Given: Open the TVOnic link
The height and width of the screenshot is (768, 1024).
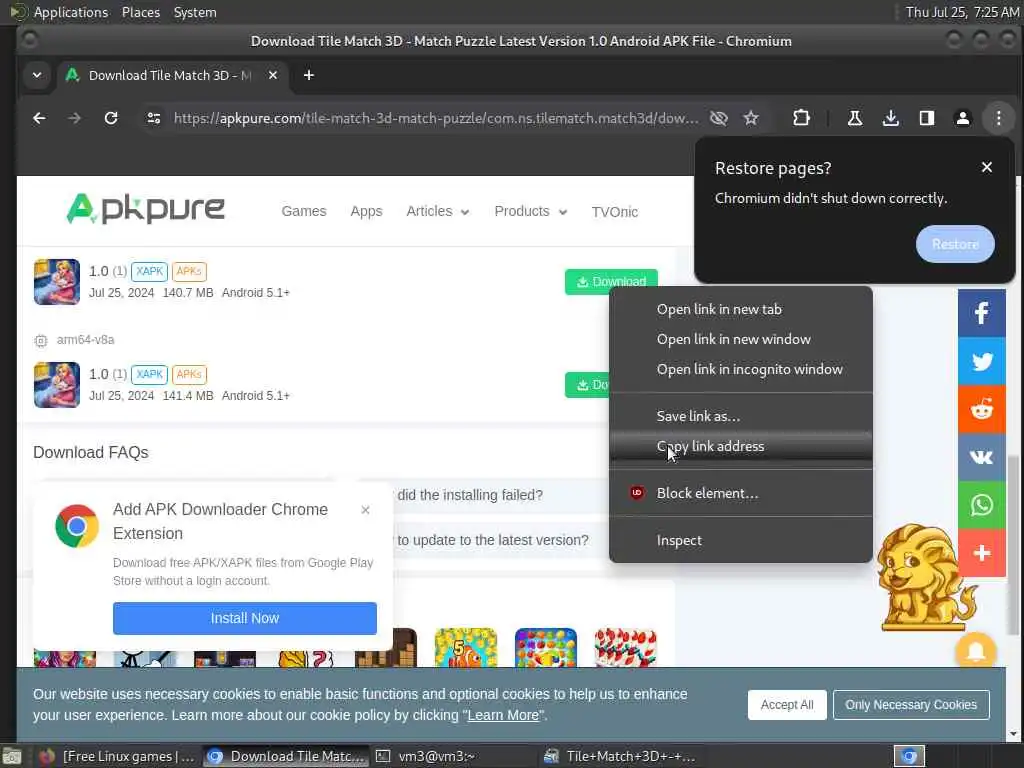Looking at the screenshot, I should click(x=615, y=212).
